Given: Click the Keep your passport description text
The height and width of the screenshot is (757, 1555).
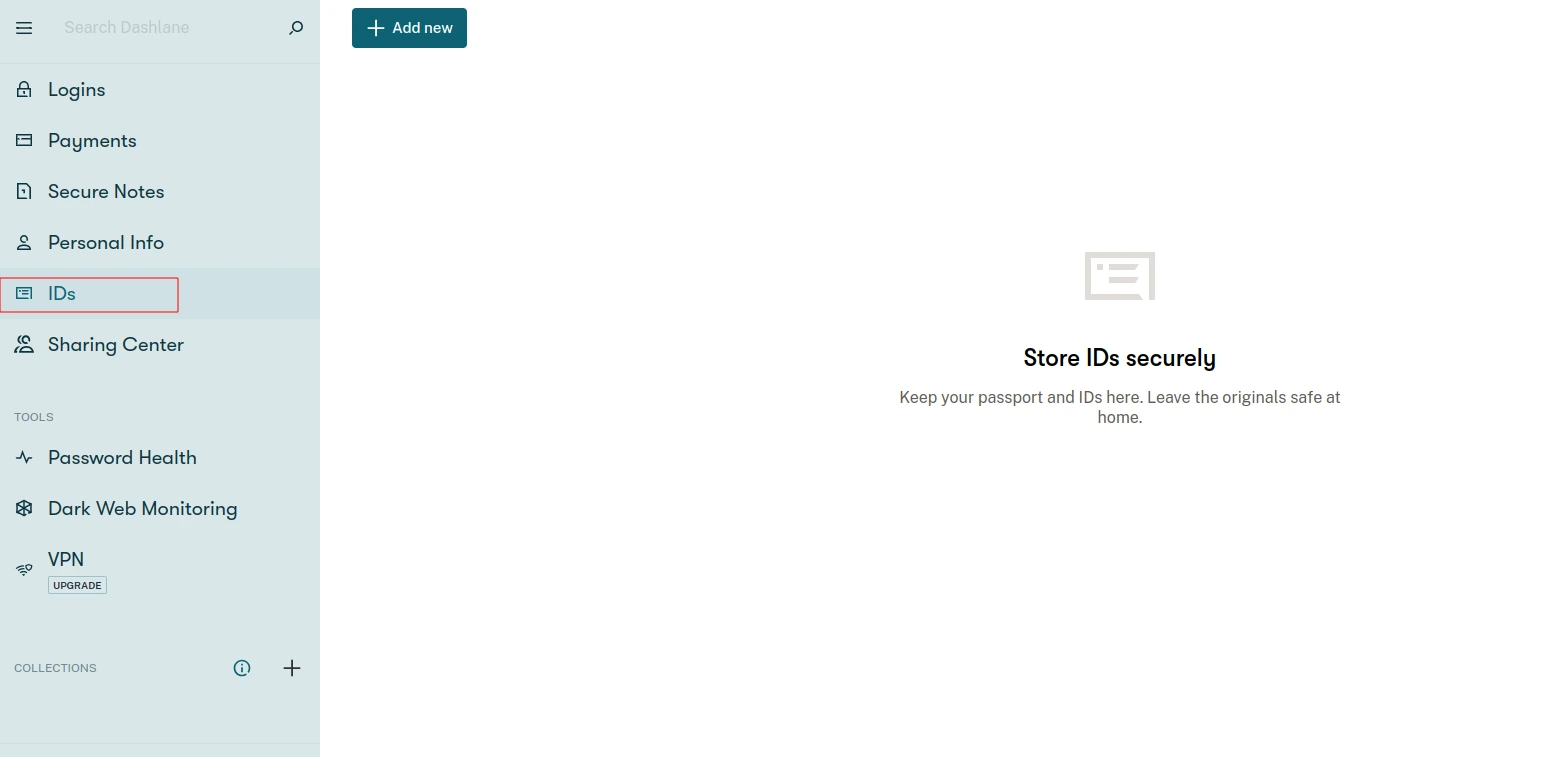Looking at the screenshot, I should [1120, 407].
